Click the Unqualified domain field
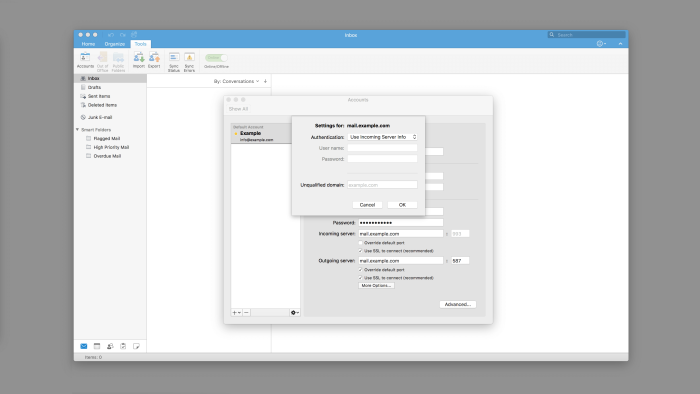This screenshot has height=394, width=700. pos(383,185)
